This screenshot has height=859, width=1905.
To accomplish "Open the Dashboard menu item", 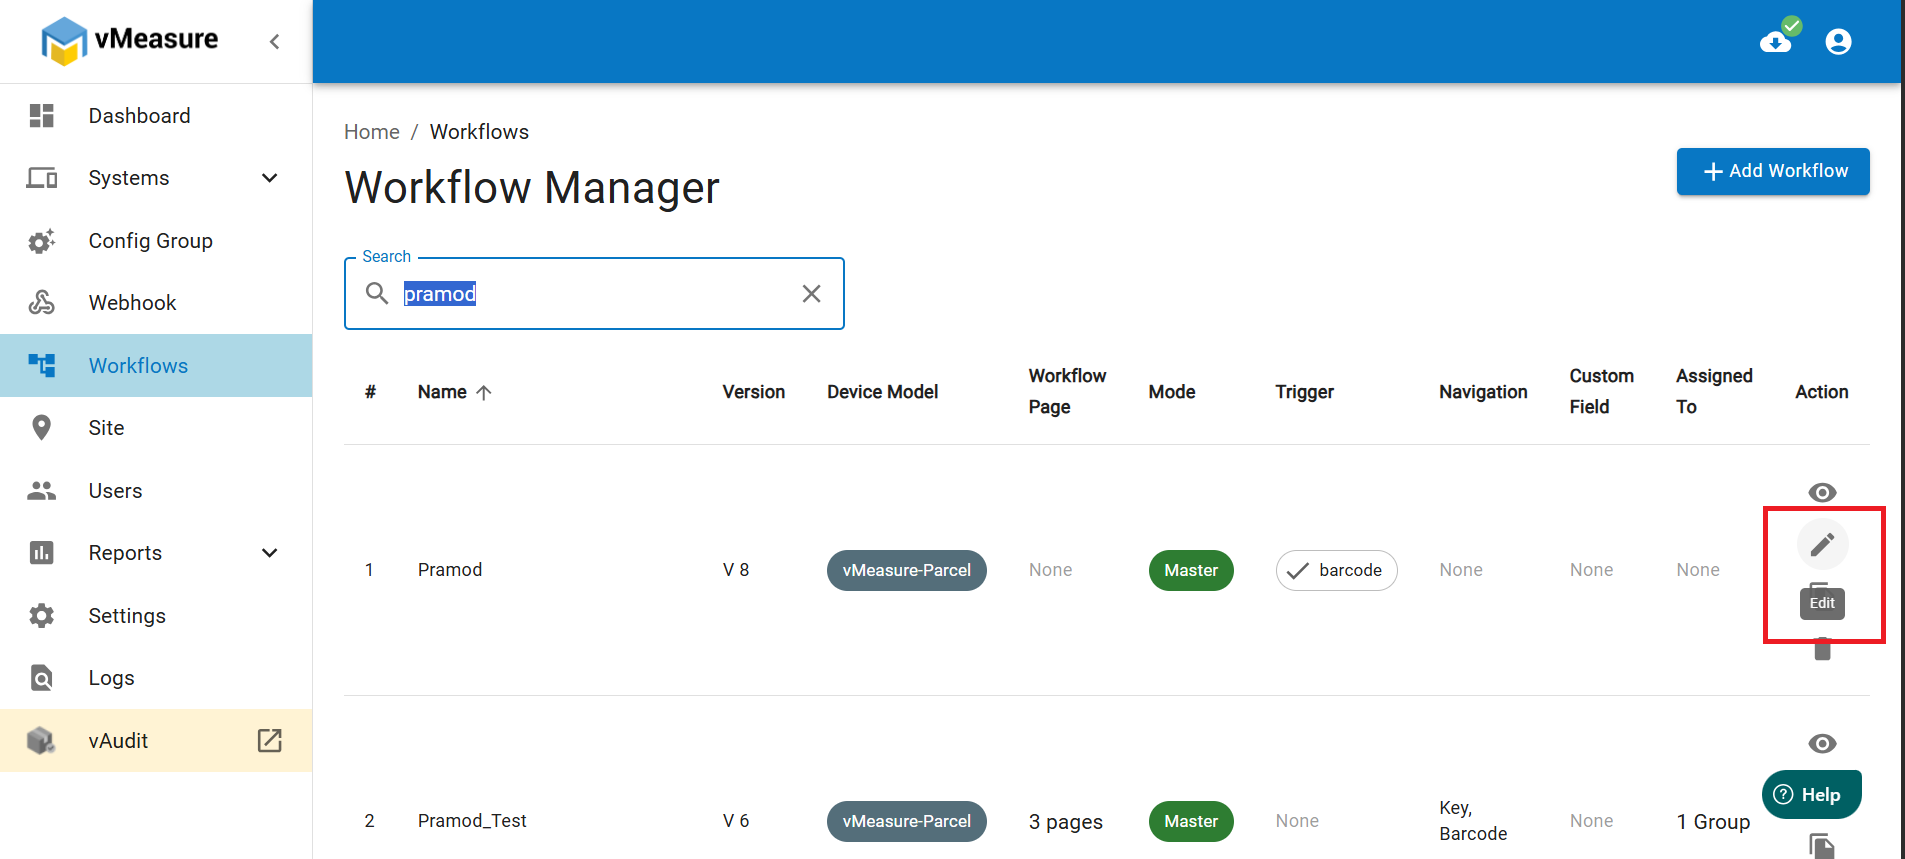I will pyautogui.click(x=156, y=116).
